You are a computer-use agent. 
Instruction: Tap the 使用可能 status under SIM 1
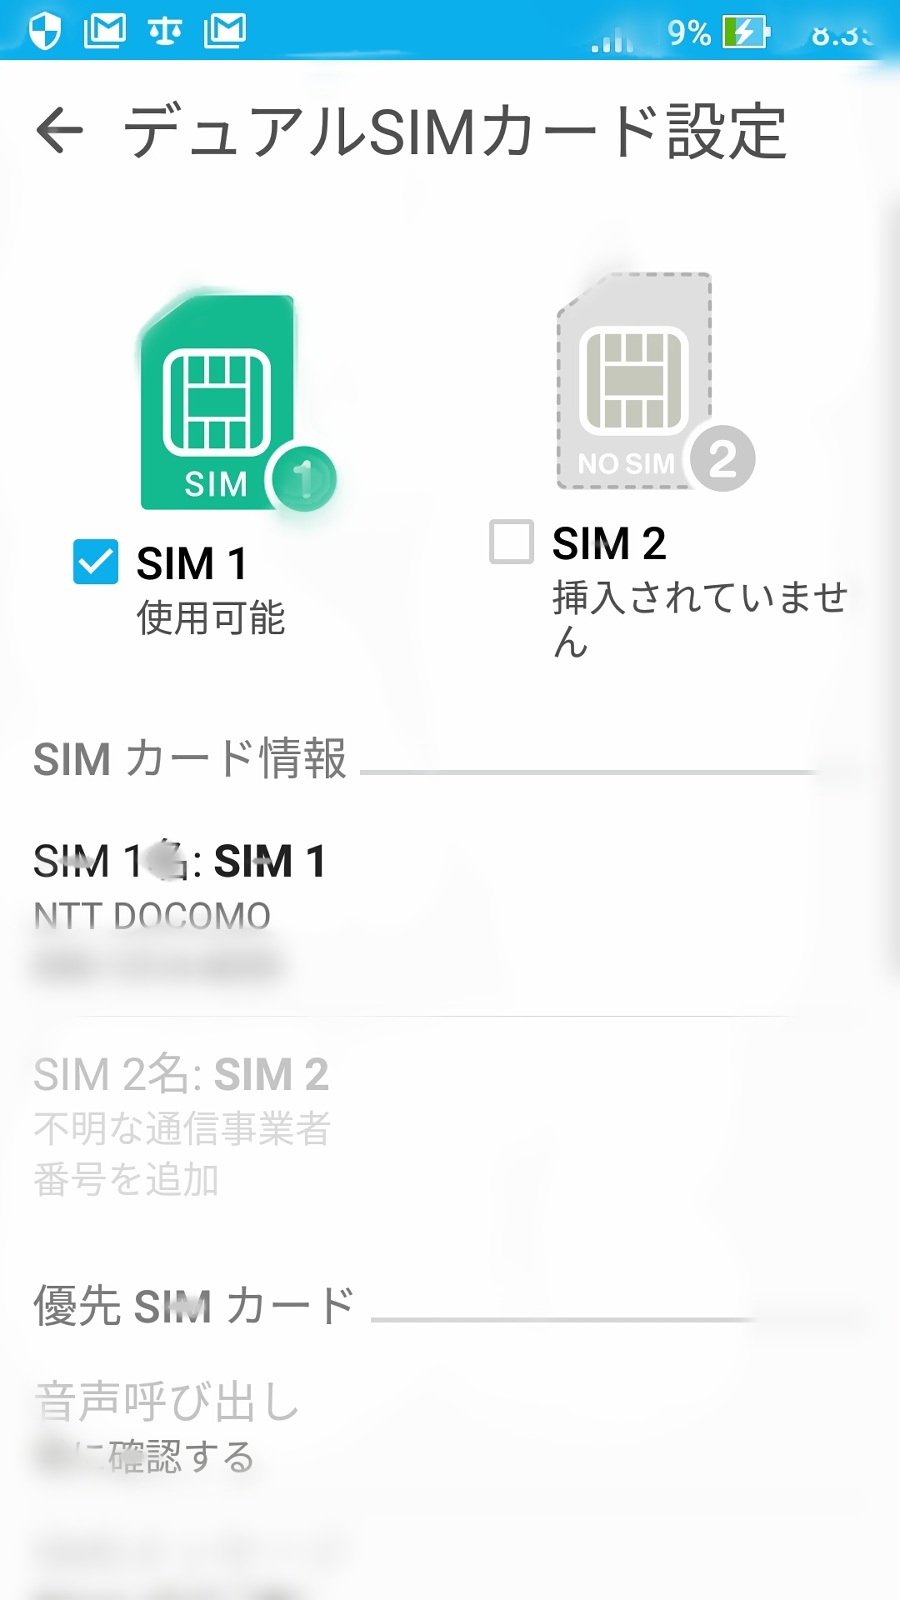(211, 618)
